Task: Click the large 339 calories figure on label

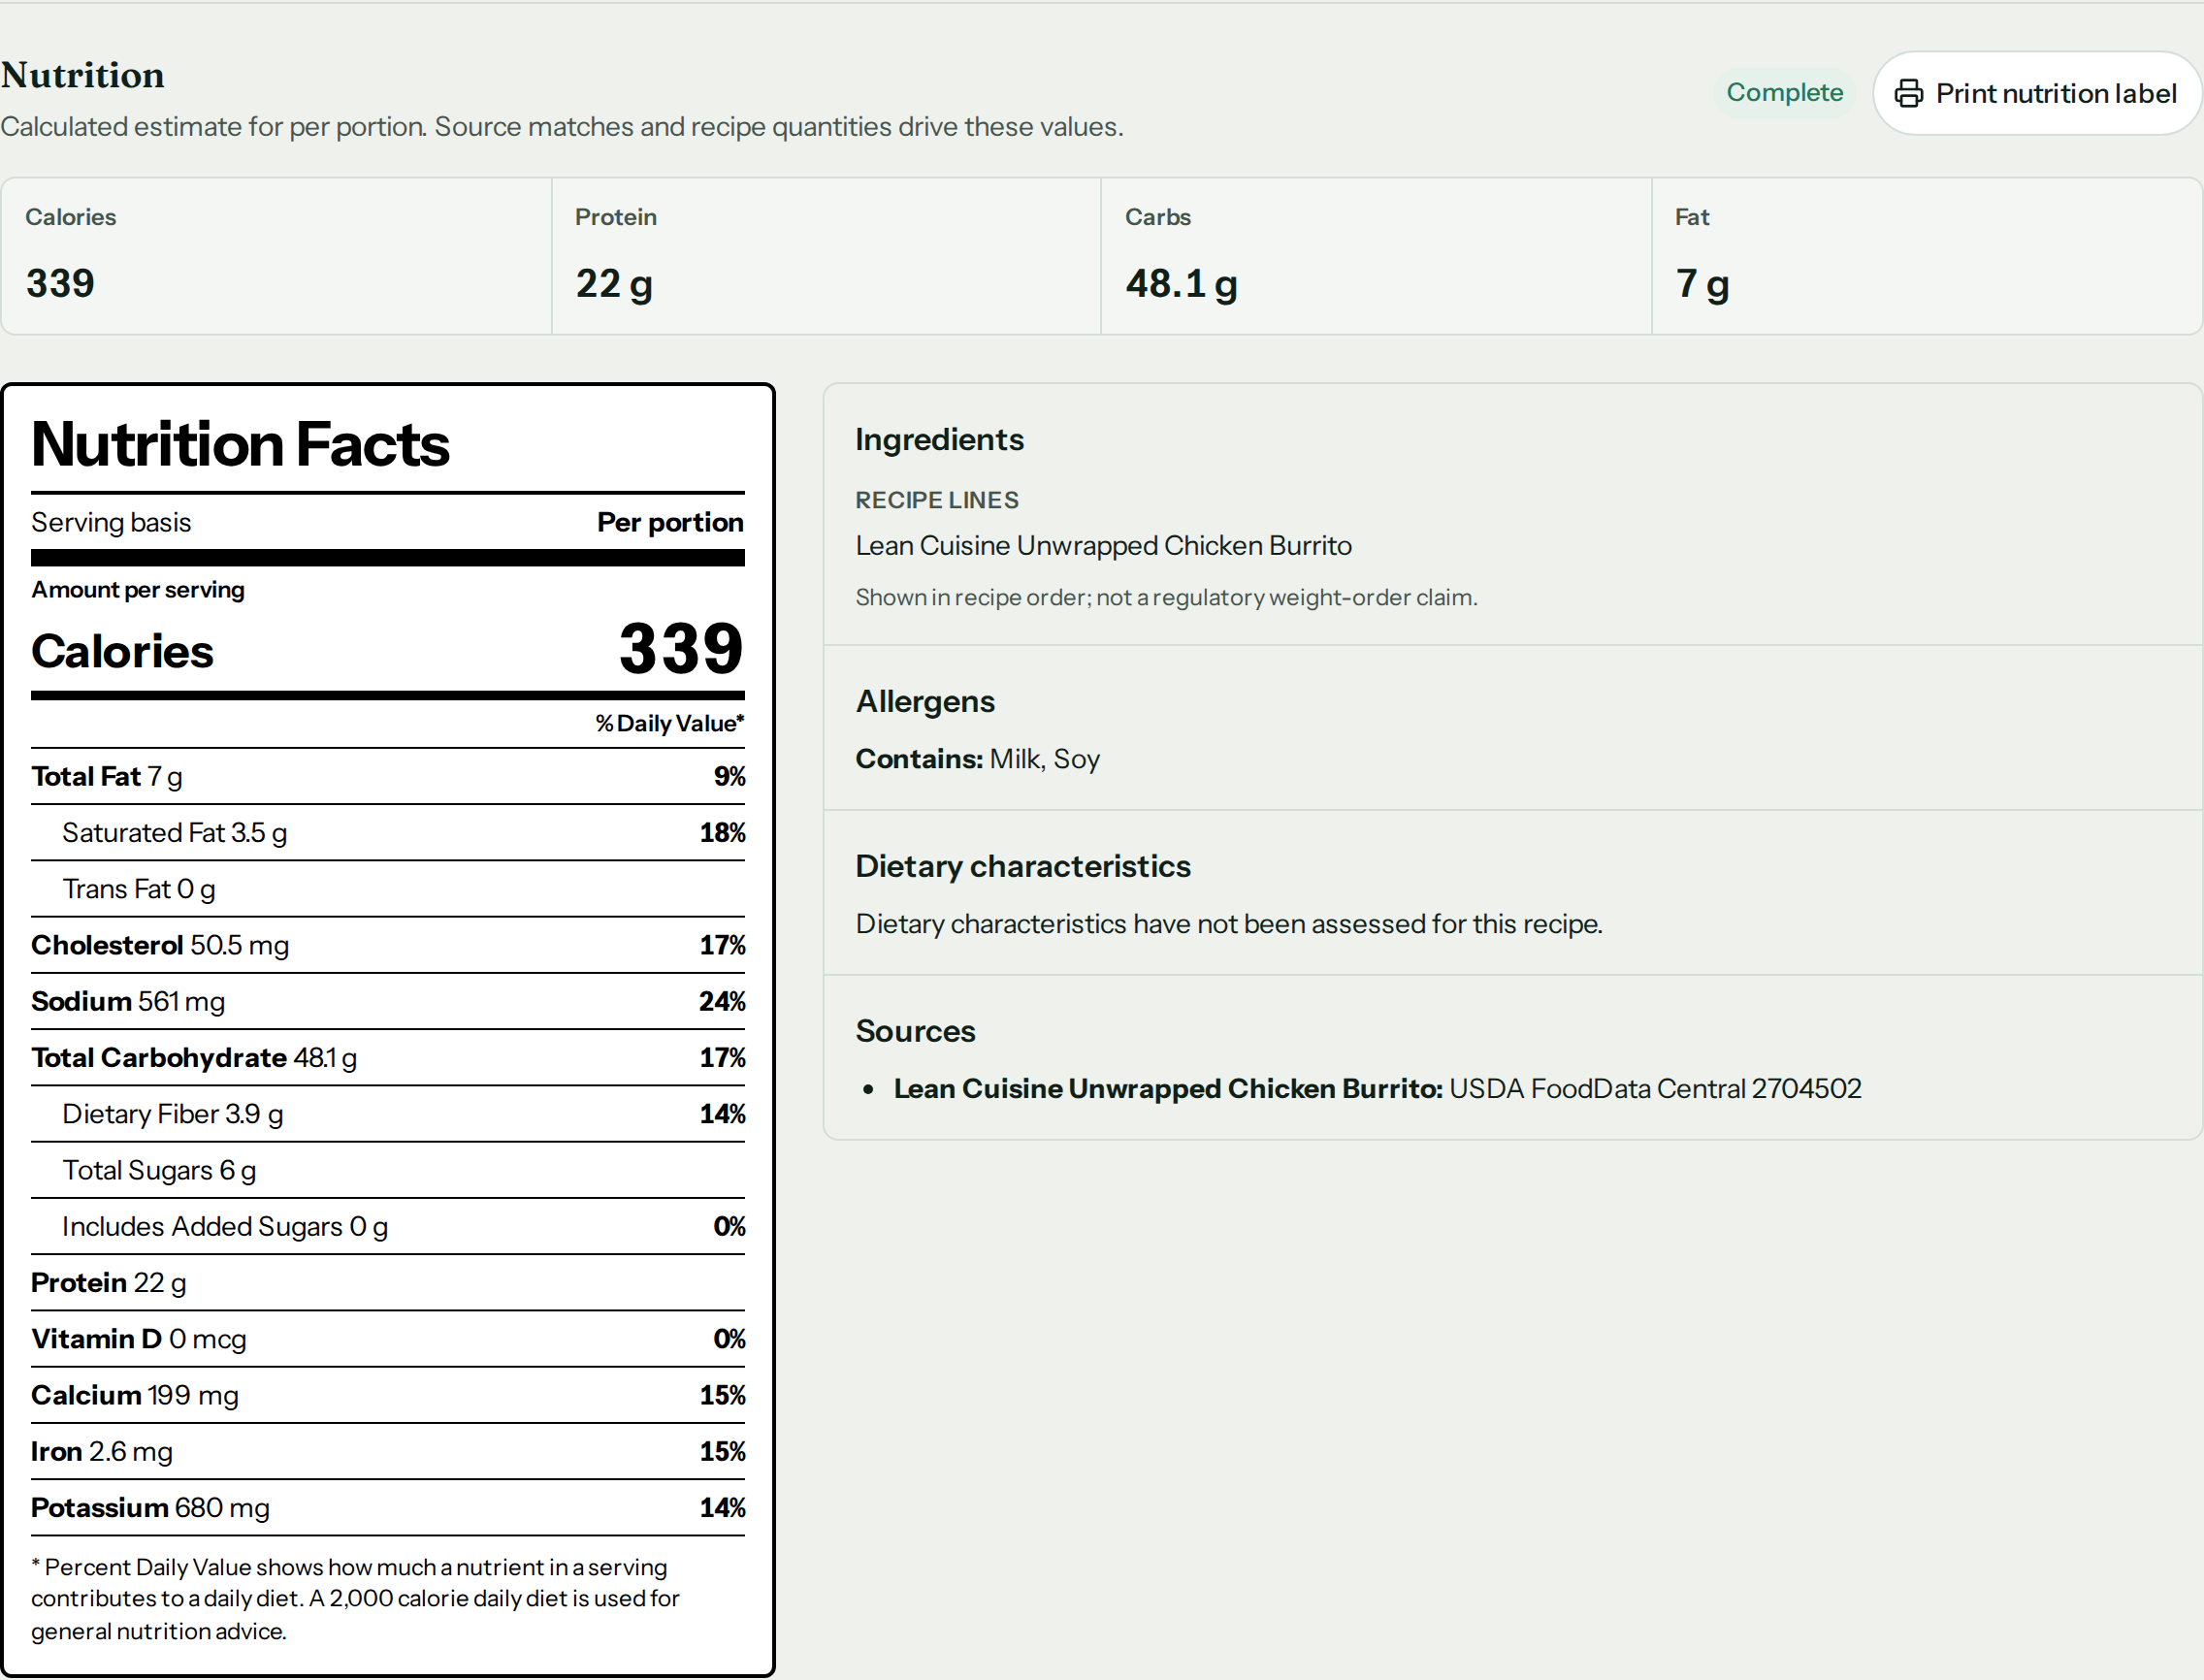Action: 681,648
